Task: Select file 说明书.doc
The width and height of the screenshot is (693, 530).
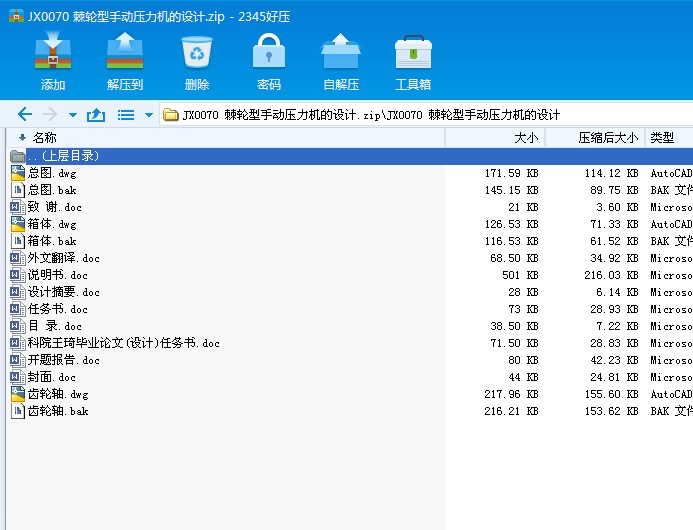Action: (x=58, y=275)
